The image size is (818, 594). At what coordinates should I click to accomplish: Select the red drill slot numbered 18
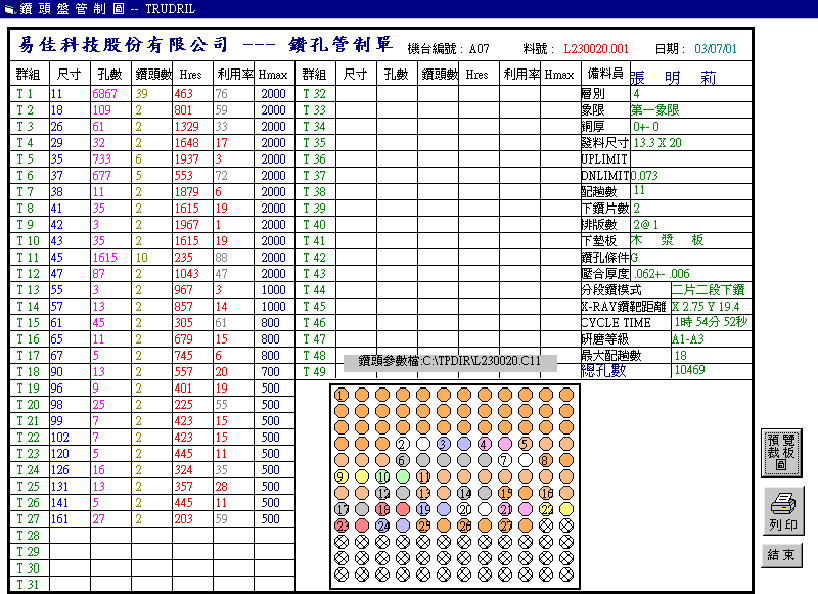coord(382,509)
